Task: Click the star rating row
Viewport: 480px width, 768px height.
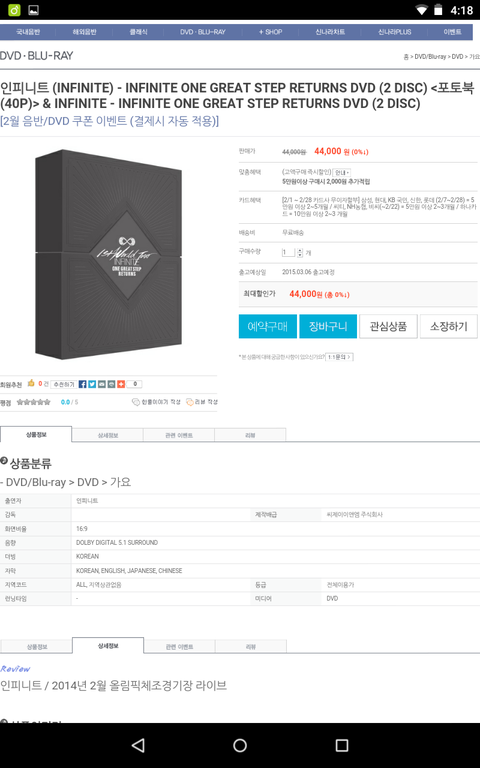Action: tap(33, 402)
